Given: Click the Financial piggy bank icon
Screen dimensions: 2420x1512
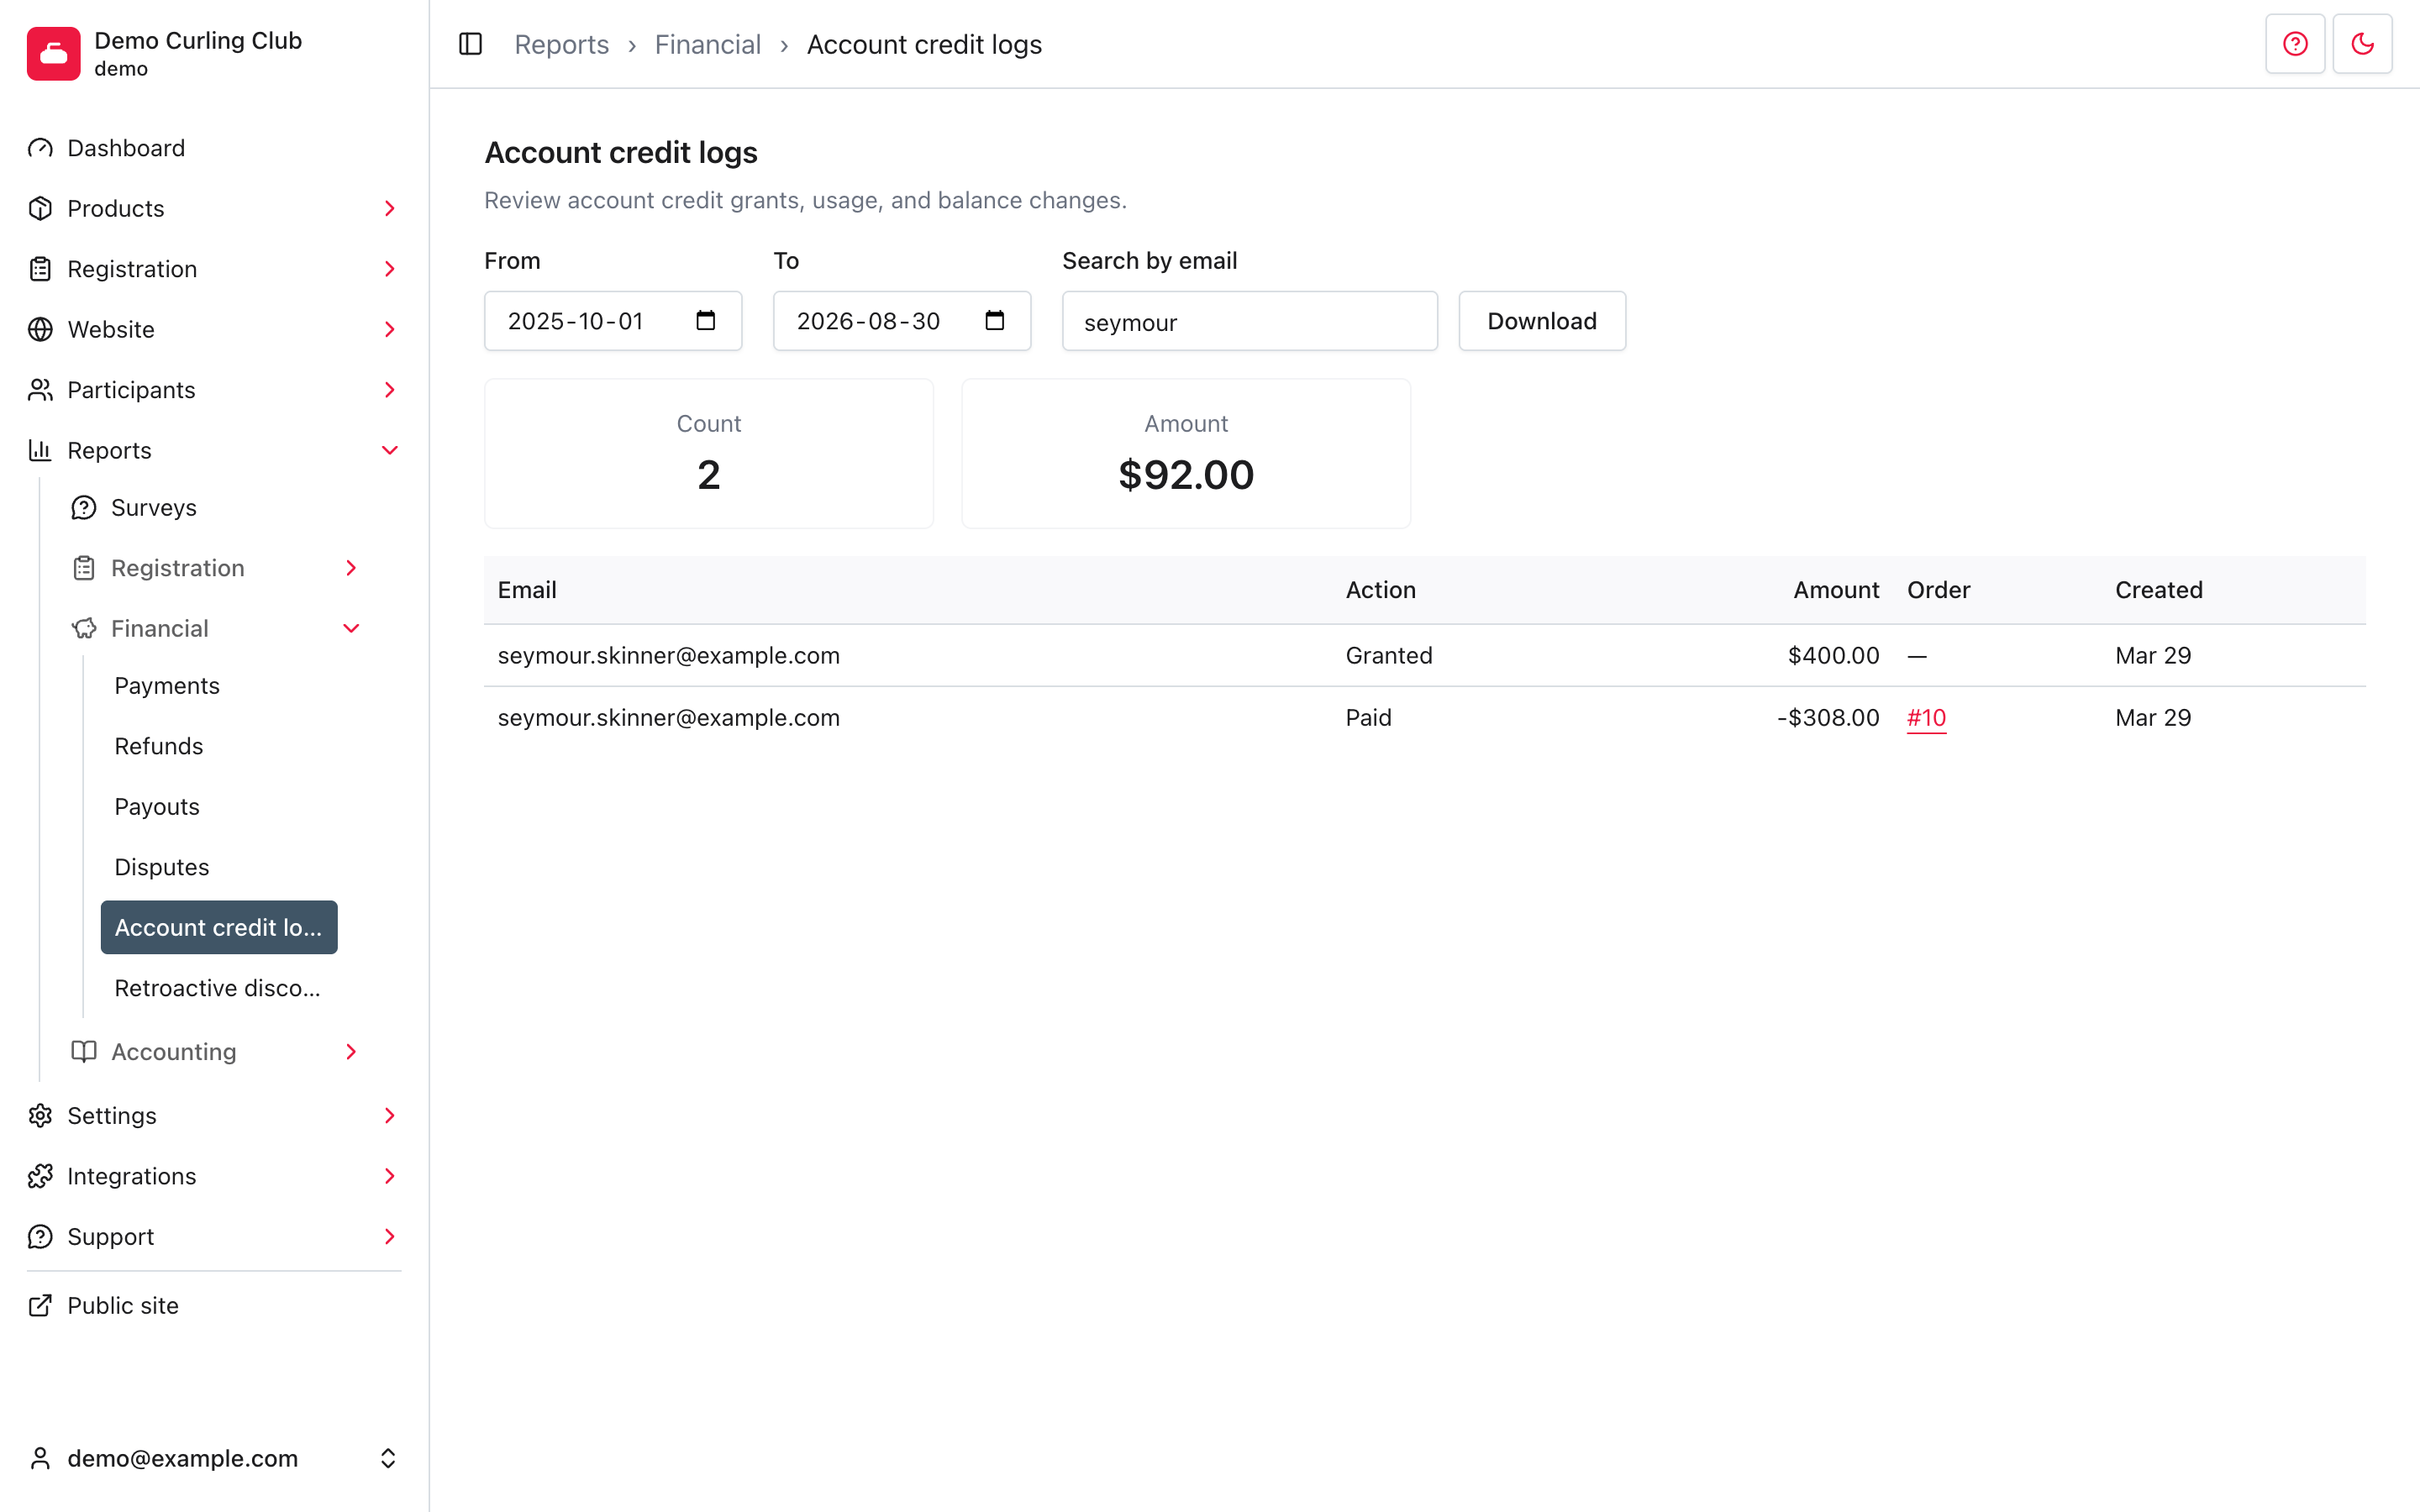Looking at the screenshot, I should coord(84,628).
